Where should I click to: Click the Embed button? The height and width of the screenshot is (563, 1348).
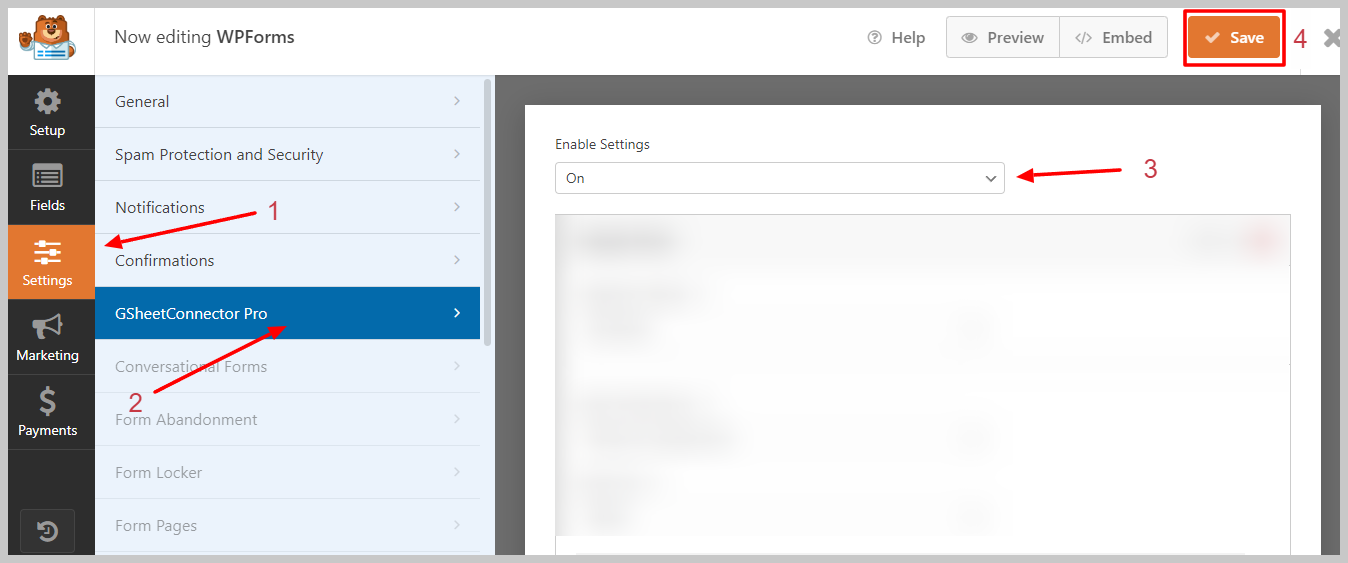tap(1113, 38)
